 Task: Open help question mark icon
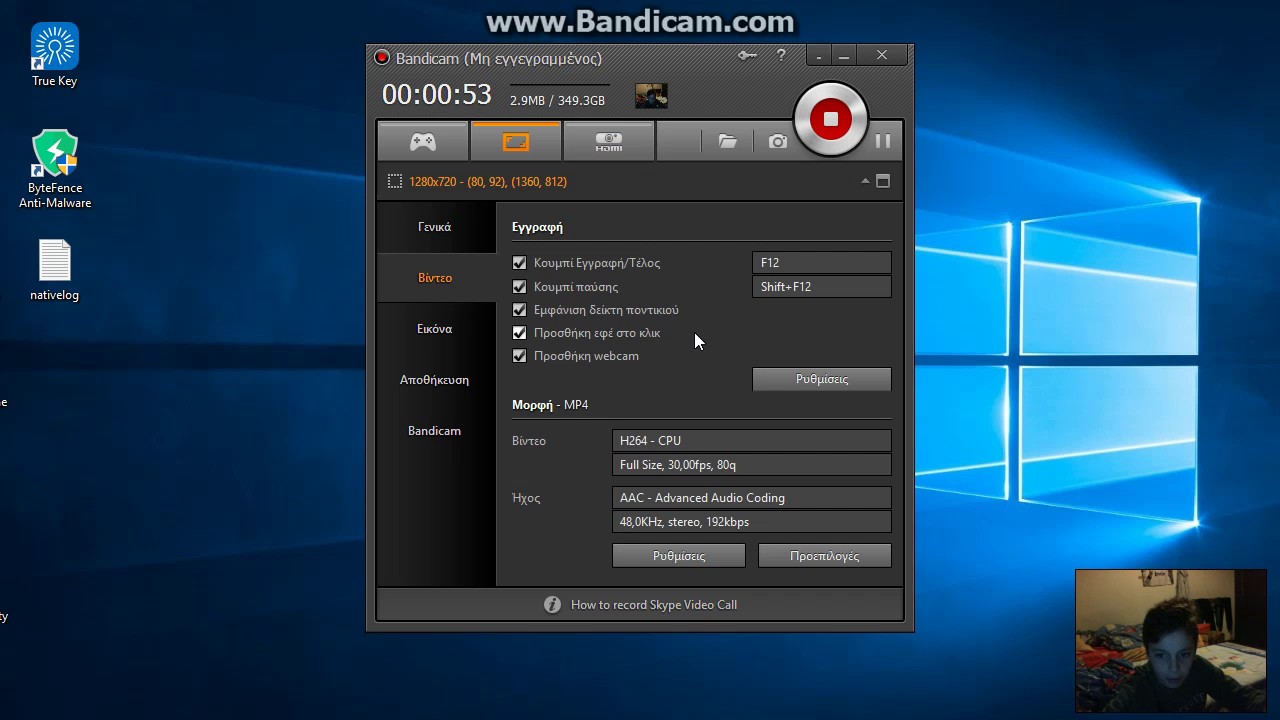pyautogui.click(x=781, y=56)
